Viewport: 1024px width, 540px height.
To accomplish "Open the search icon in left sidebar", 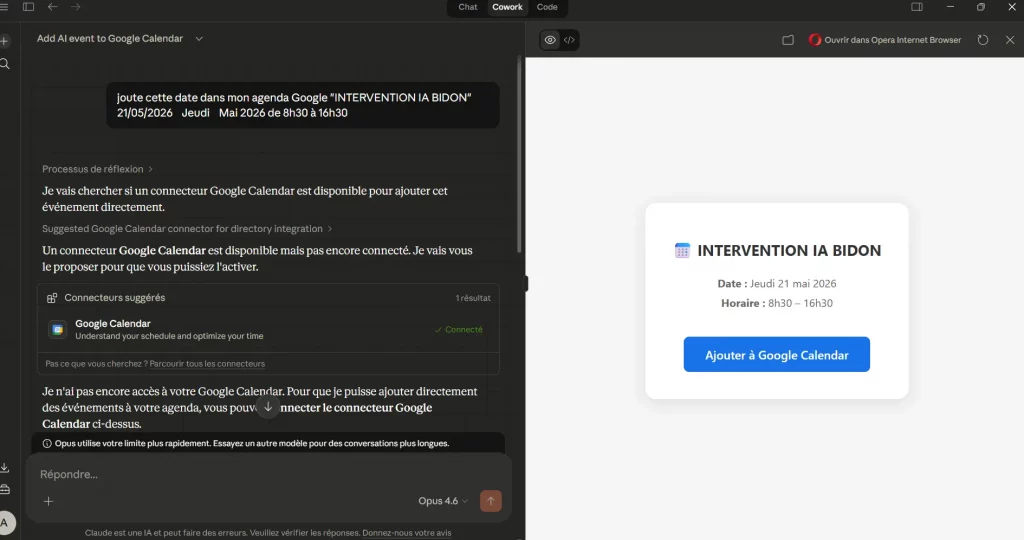I will [x=5, y=64].
